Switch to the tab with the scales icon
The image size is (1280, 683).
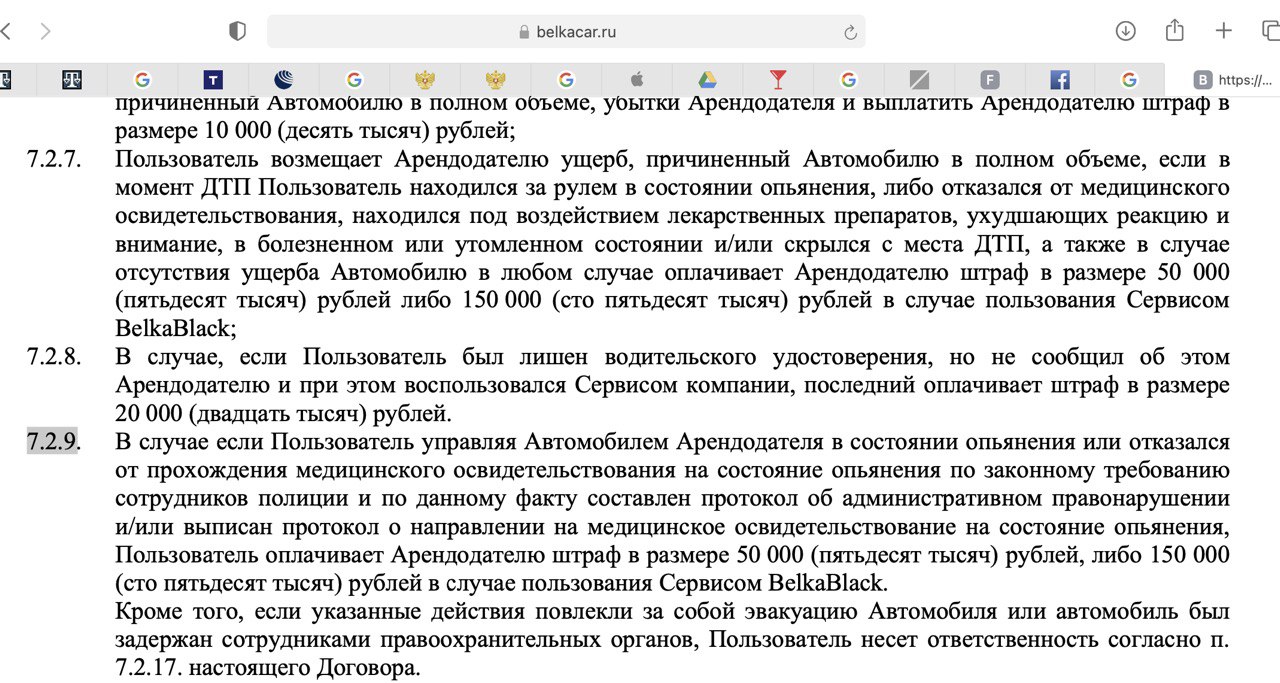click(x=71, y=80)
